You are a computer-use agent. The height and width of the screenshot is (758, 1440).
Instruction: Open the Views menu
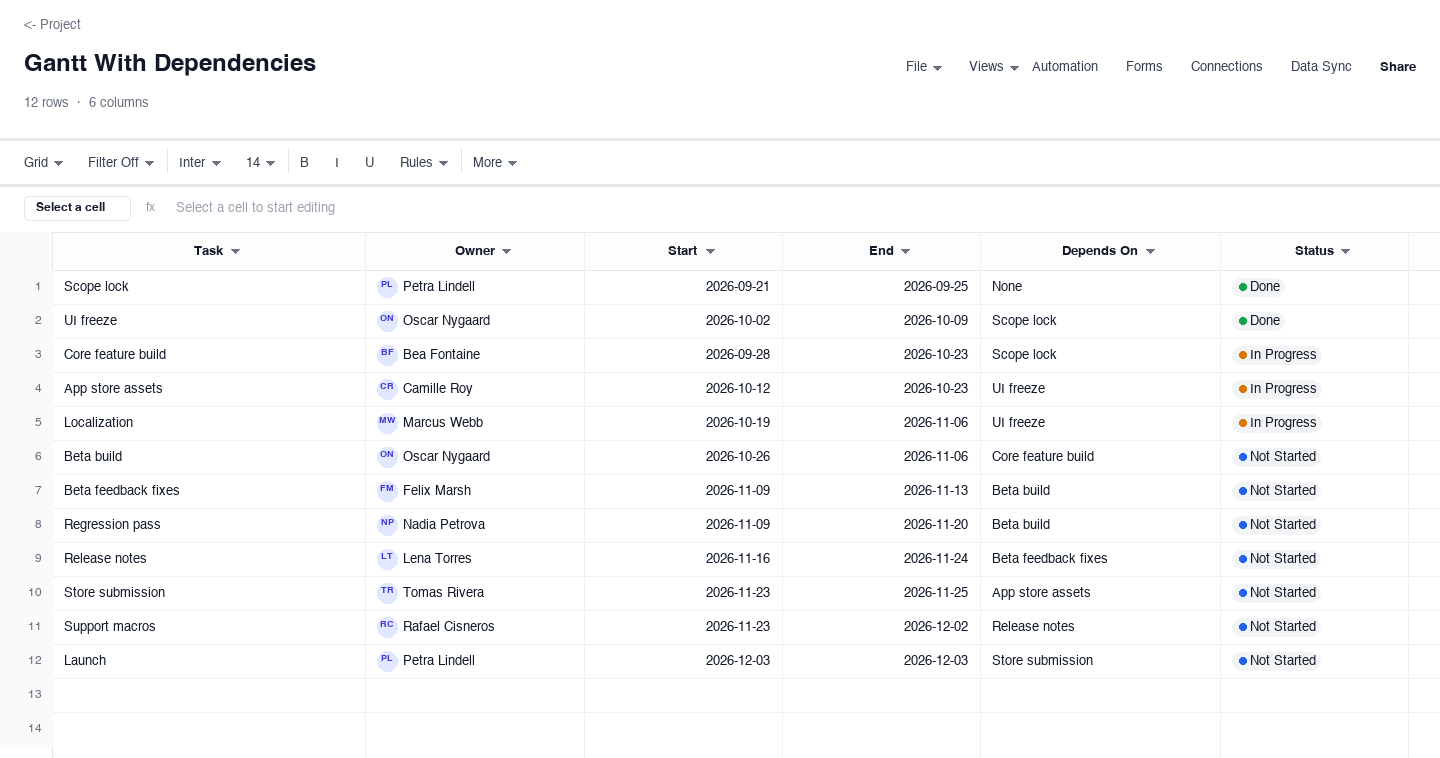[x=994, y=67]
